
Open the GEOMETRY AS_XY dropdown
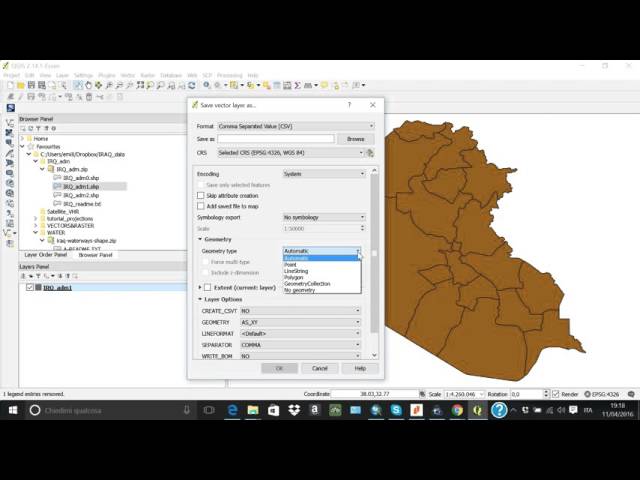[300, 322]
